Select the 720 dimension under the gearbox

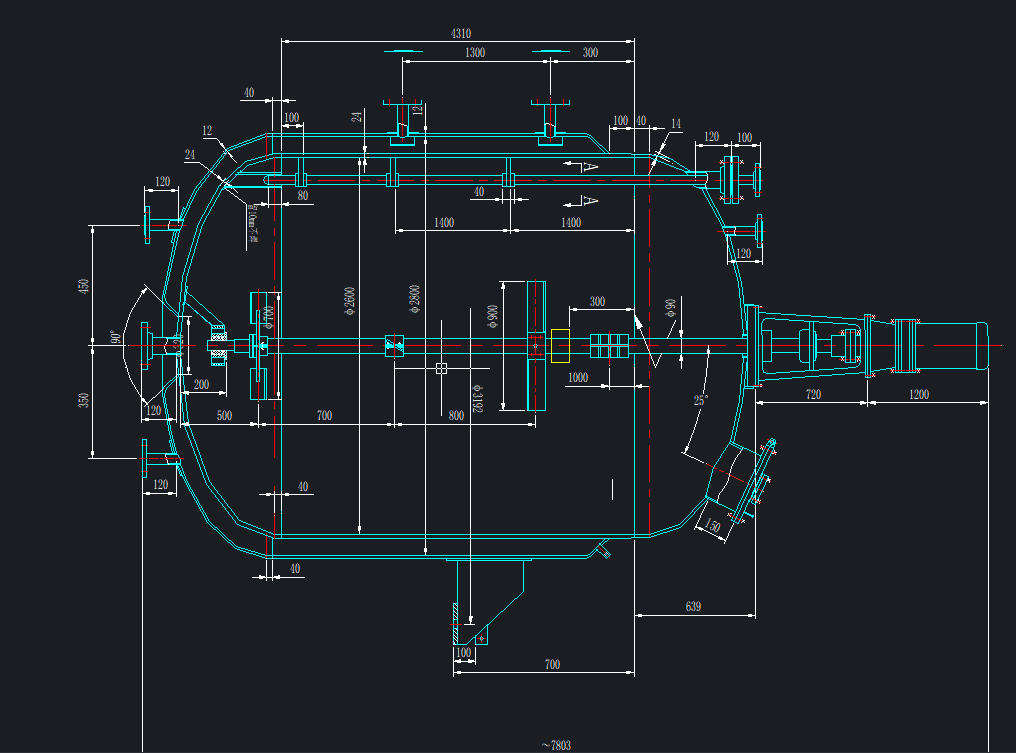point(813,394)
